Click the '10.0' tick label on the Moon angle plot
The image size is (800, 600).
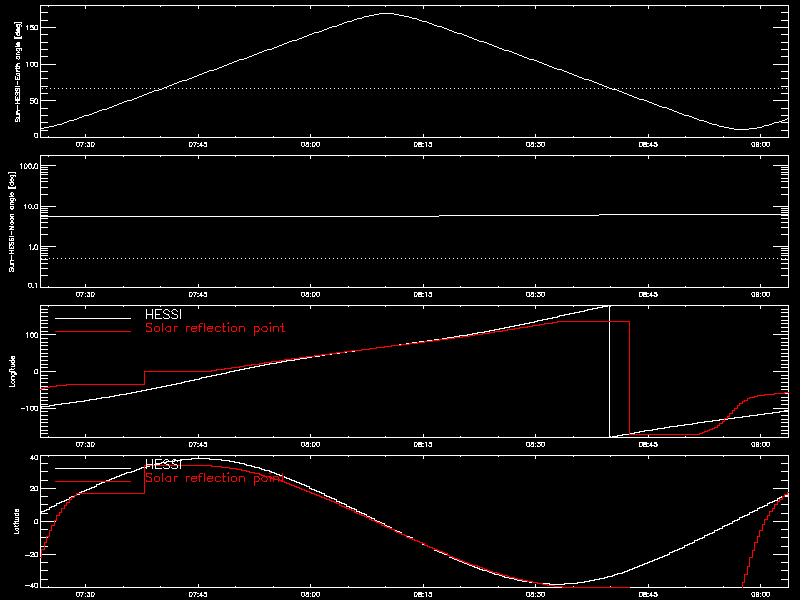pyautogui.click(x=31, y=207)
